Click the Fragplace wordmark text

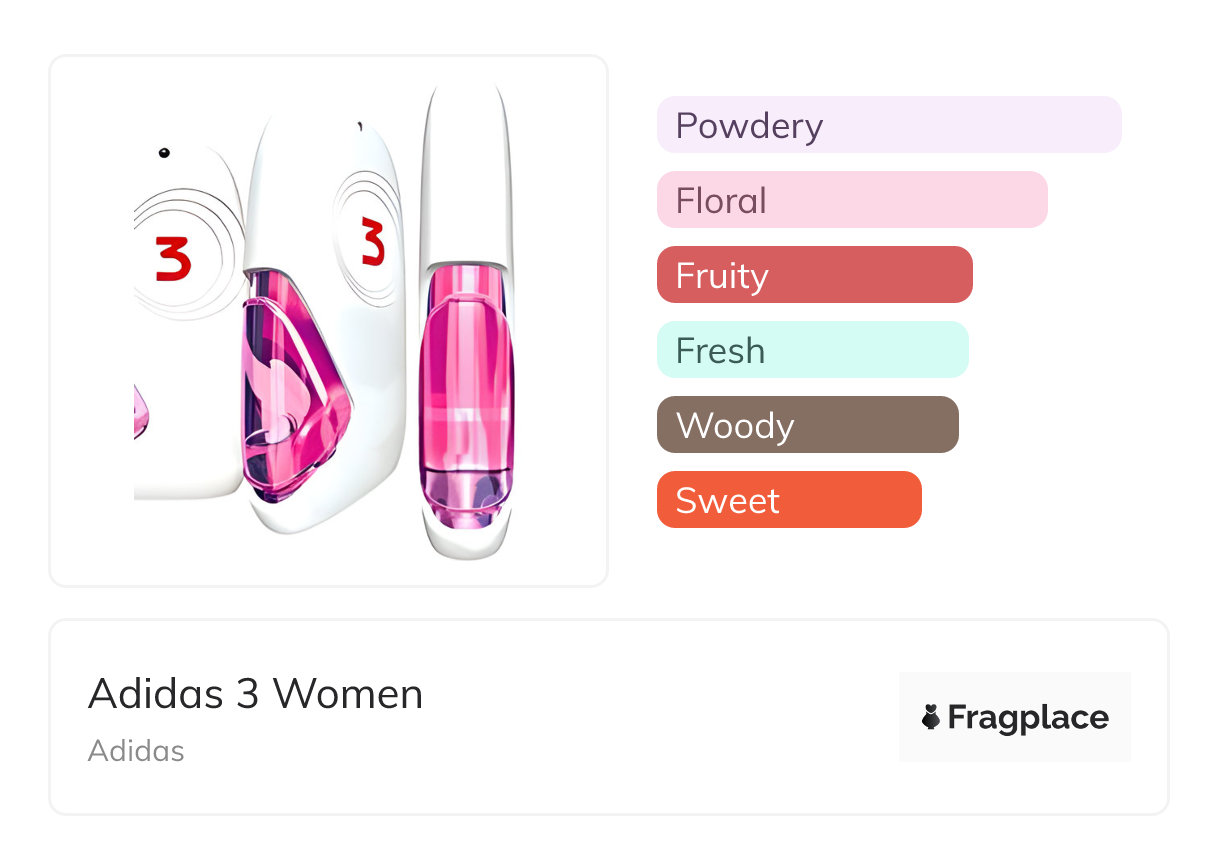(x=1027, y=717)
